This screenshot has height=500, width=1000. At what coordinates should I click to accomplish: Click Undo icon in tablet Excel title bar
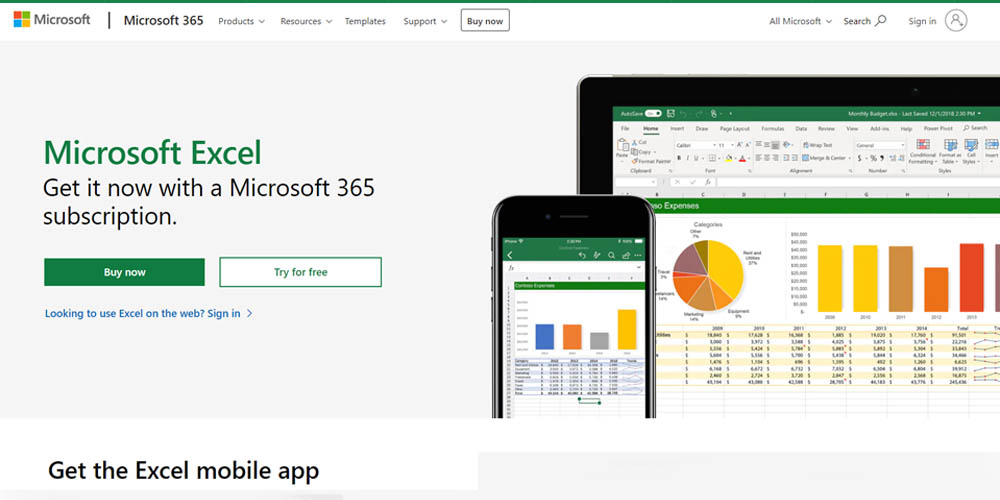tap(683, 114)
